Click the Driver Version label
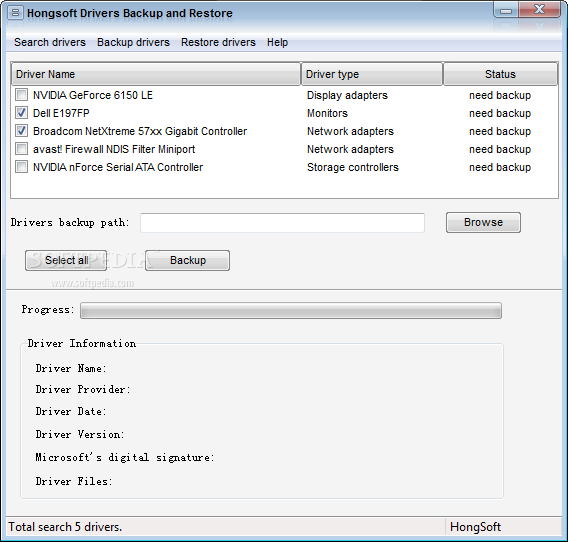 point(80,434)
